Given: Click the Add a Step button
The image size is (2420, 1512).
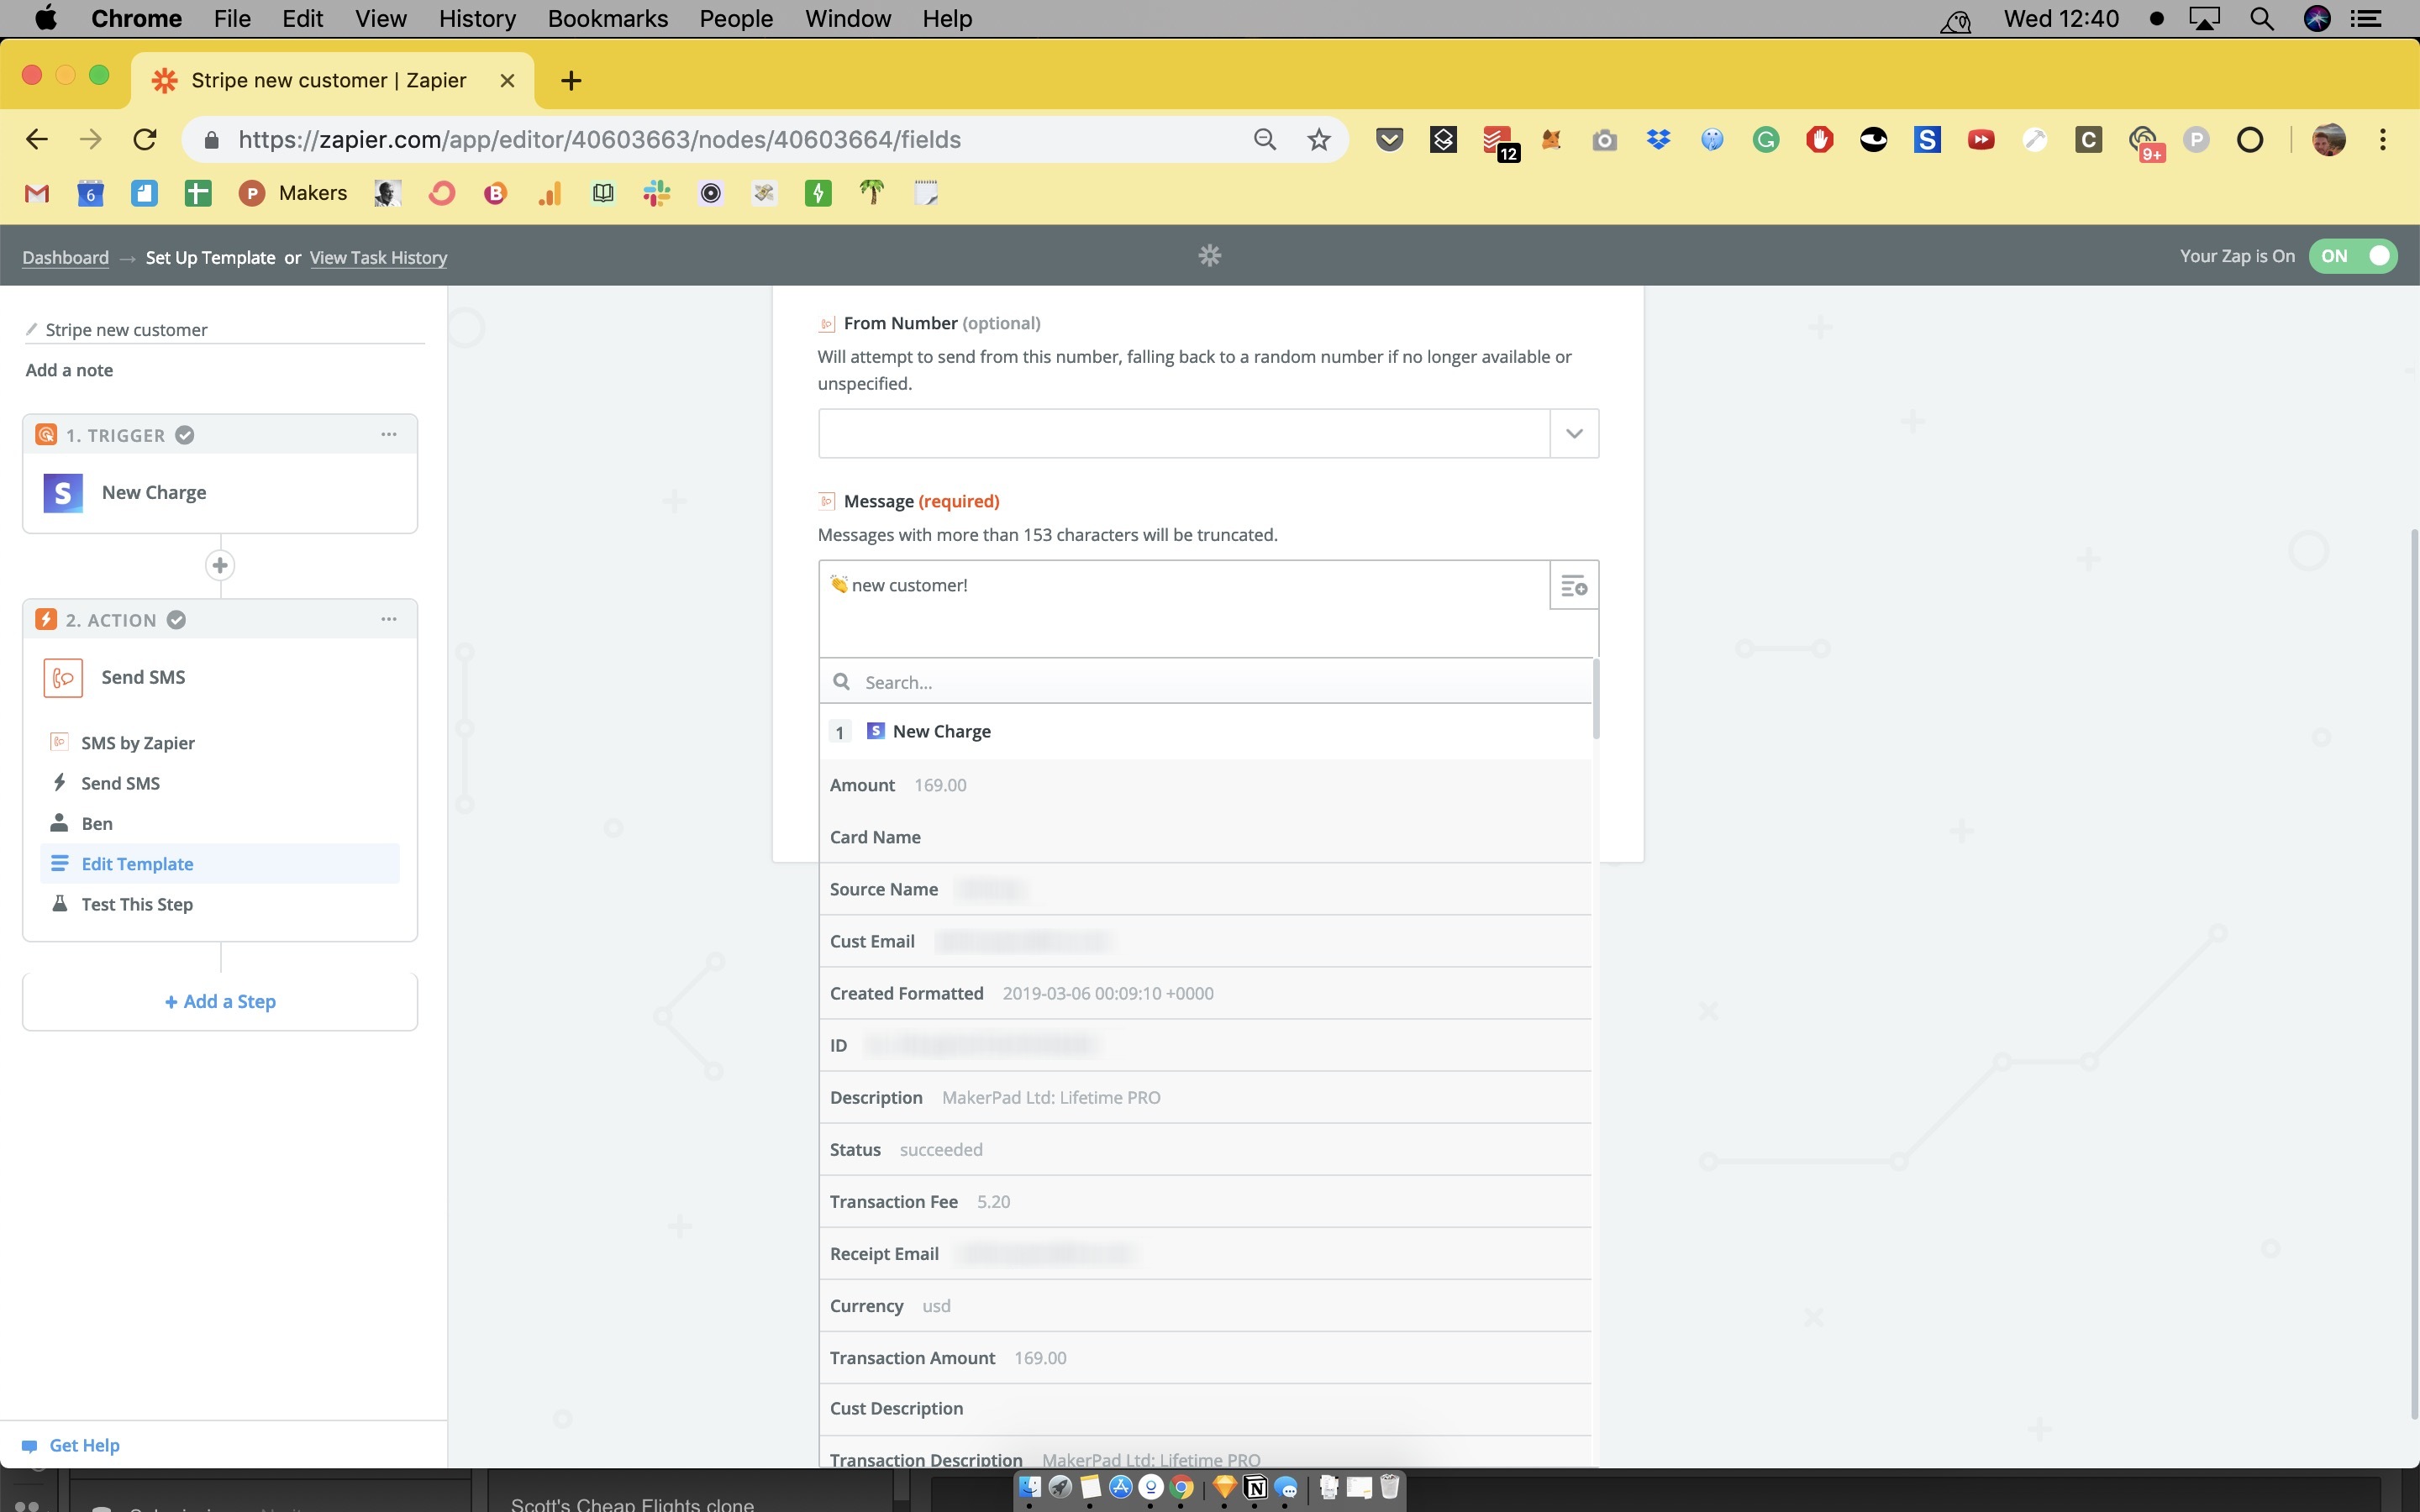Looking at the screenshot, I should coord(220,1002).
